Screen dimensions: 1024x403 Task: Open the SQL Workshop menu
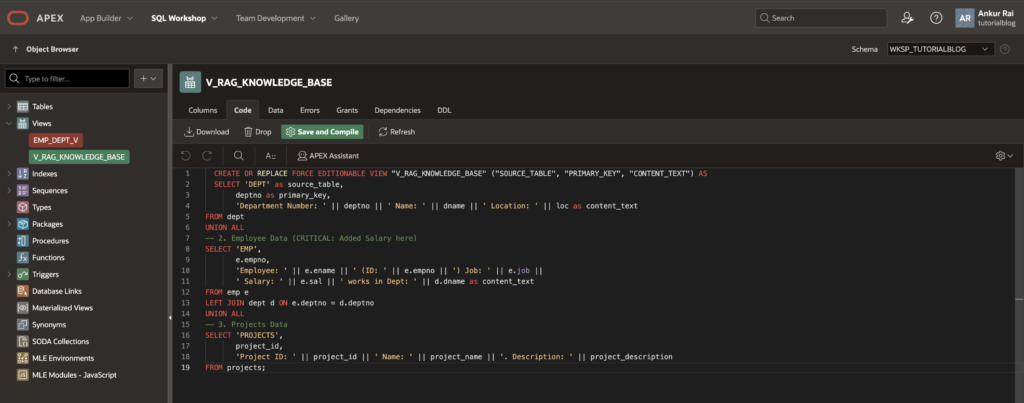pyautogui.click(x=178, y=18)
